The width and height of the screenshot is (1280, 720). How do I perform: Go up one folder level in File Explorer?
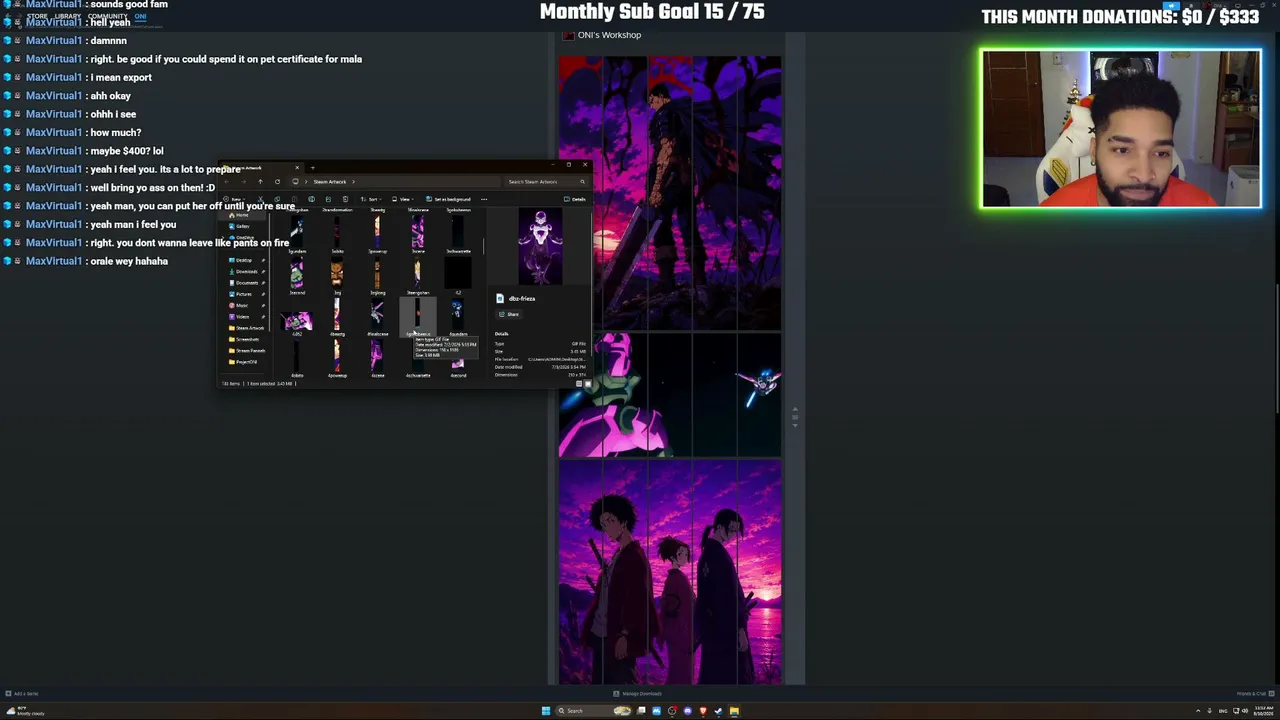pos(260,182)
